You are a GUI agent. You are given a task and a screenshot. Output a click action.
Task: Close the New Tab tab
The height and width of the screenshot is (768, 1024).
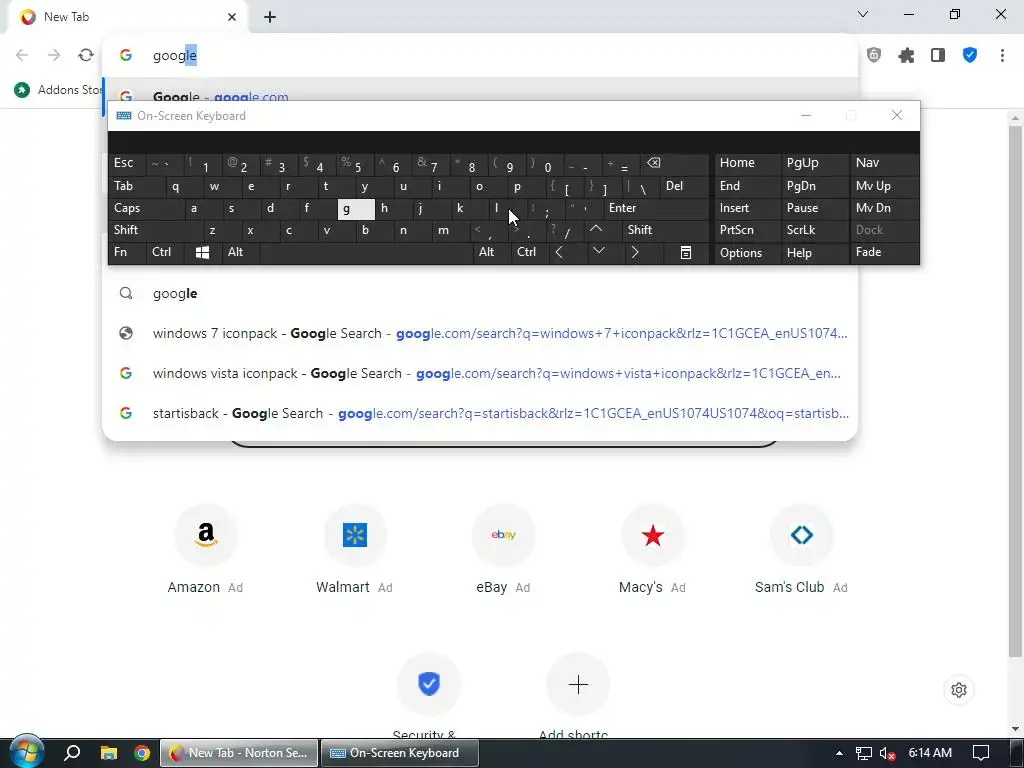click(x=232, y=17)
